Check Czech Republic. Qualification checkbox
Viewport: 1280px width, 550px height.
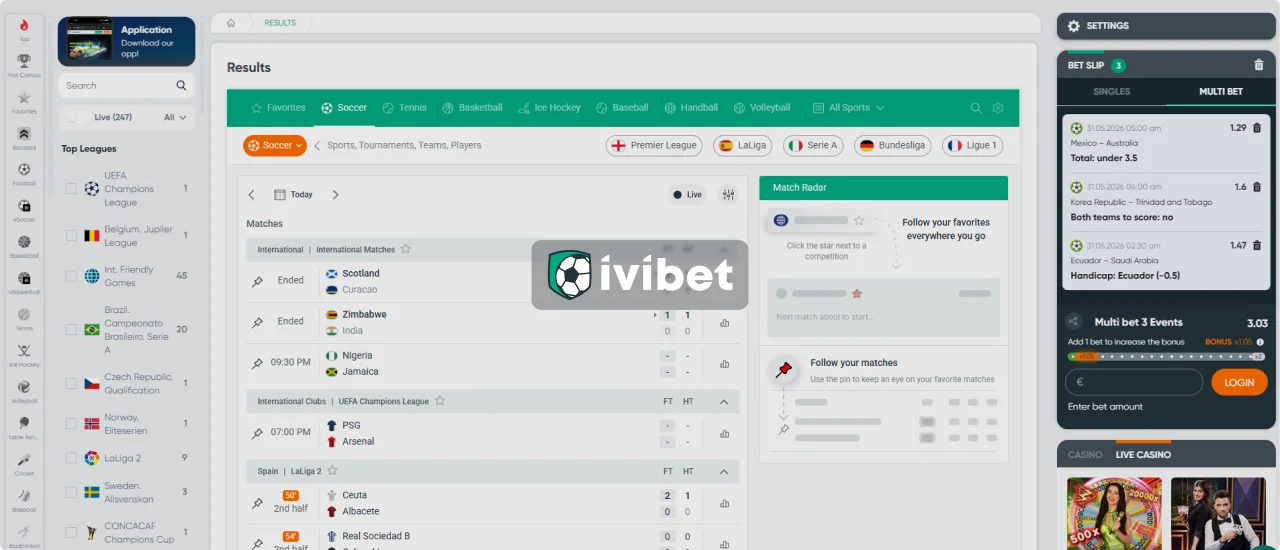click(x=71, y=384)
